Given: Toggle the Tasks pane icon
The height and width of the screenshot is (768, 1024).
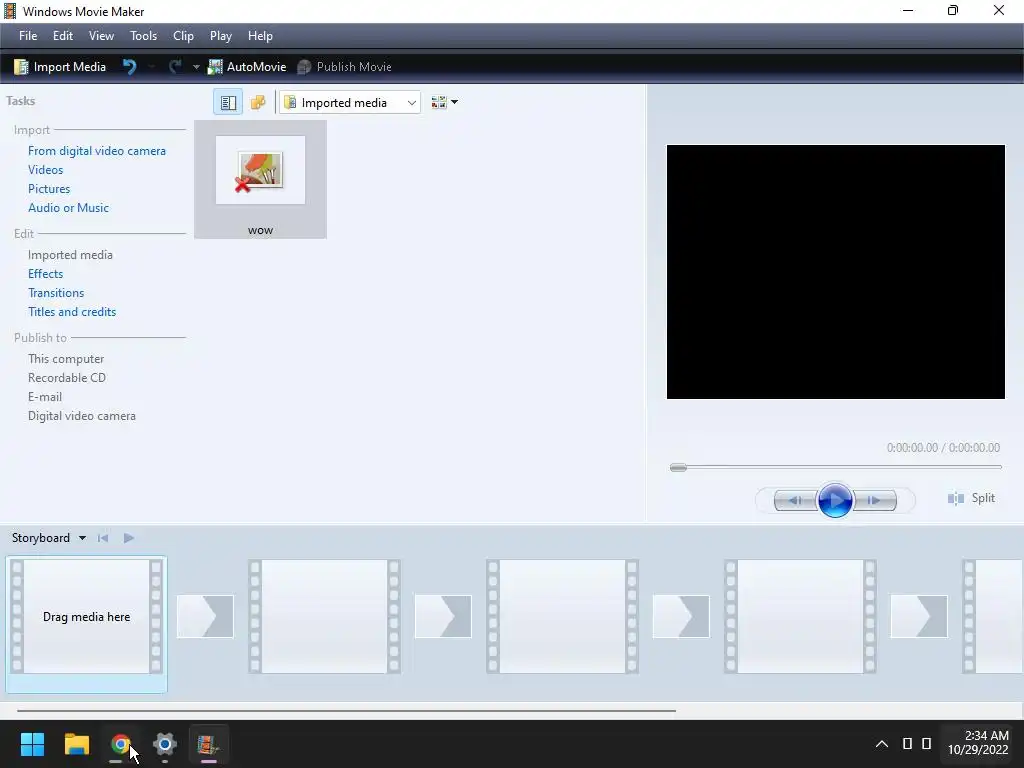Looking at the screenshot, I should tap(228, 103).
